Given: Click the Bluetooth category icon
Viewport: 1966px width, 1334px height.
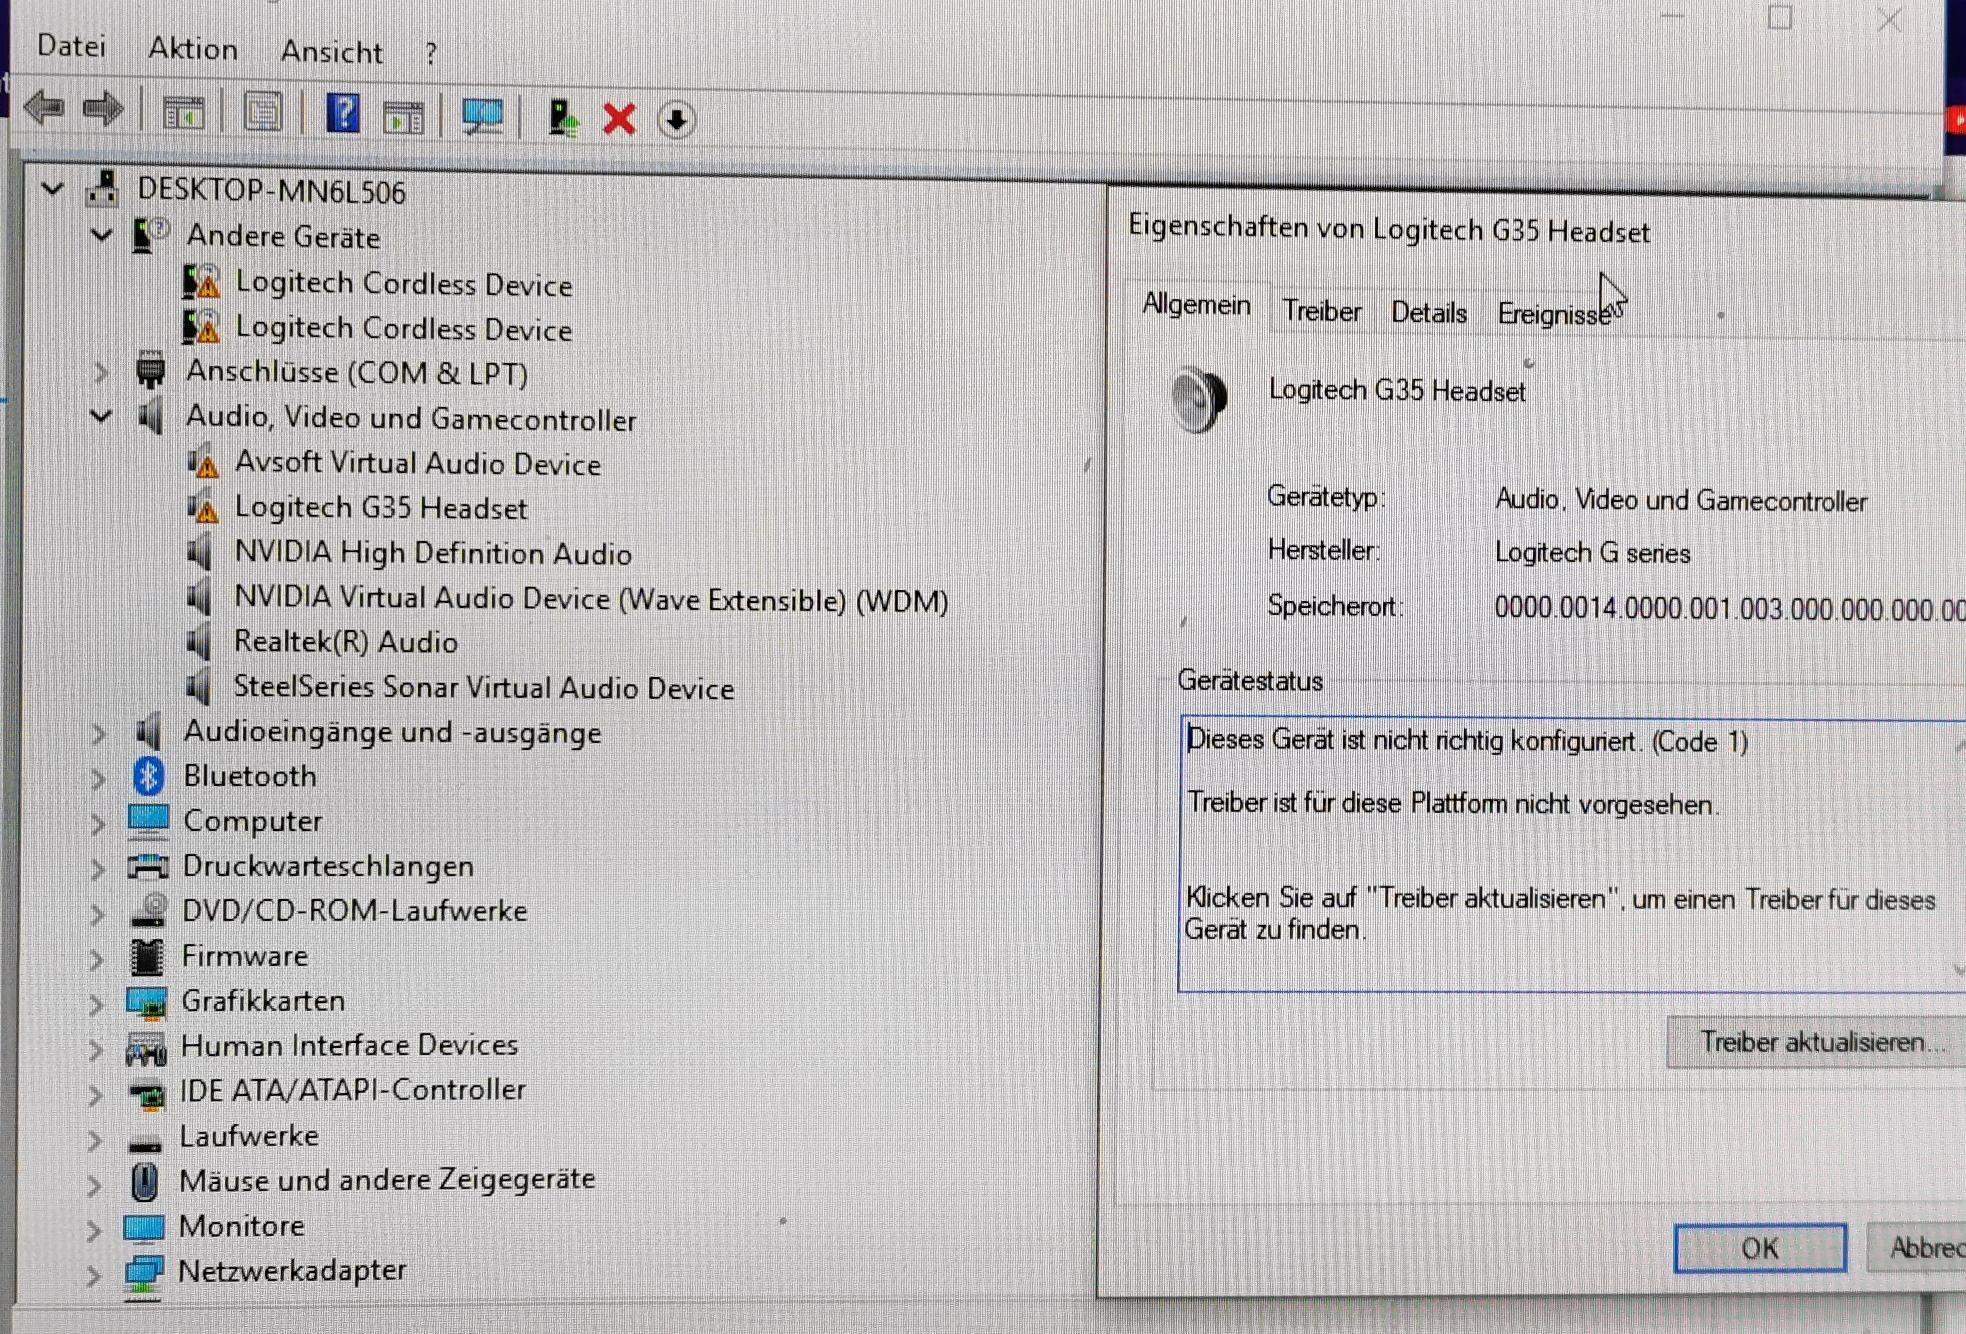Looking at the screenshot, I should pyautogui.click(x=149, y=776).
